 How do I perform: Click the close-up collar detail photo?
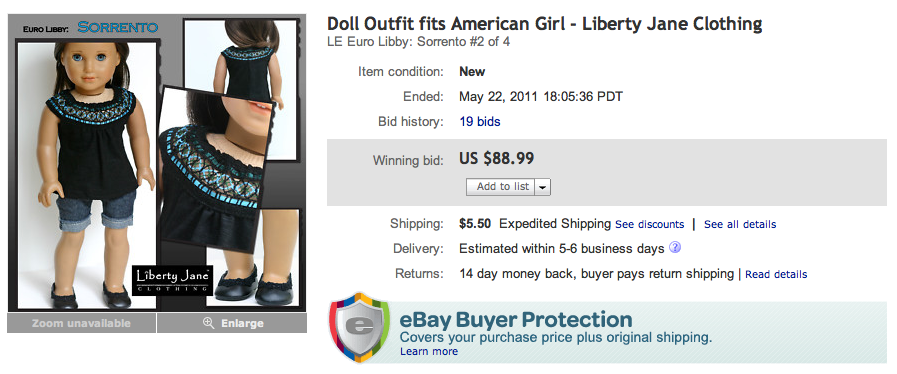(212, 170)
